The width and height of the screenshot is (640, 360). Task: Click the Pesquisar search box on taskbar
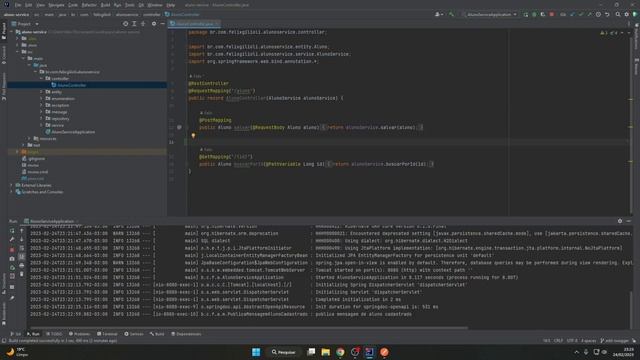[284, 352]
